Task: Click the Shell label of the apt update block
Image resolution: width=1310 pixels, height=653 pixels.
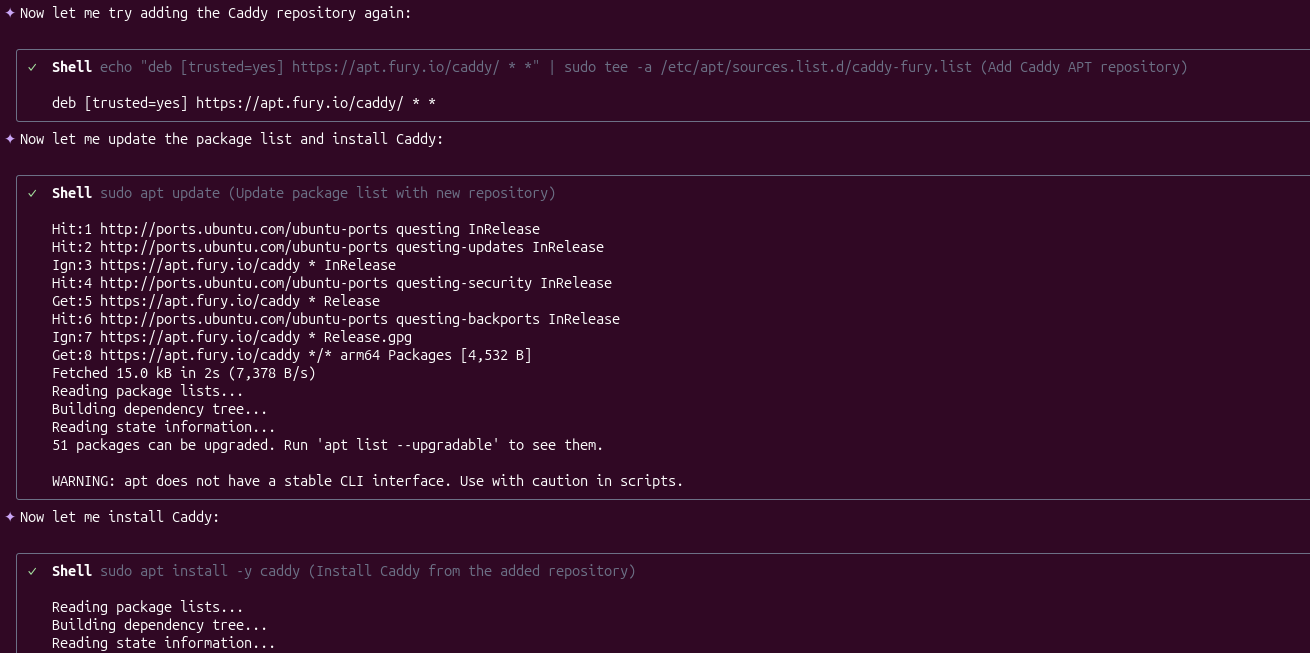Action: (72, 193)
